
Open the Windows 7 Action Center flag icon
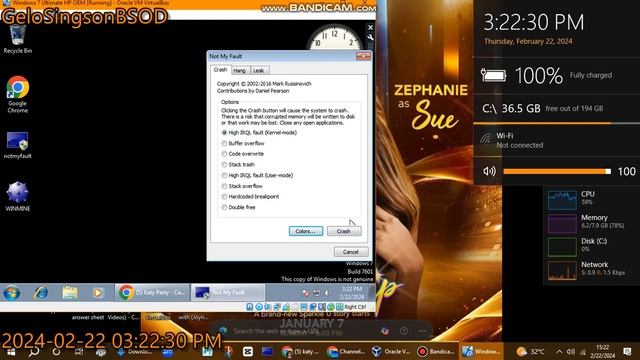click(306, 293)
